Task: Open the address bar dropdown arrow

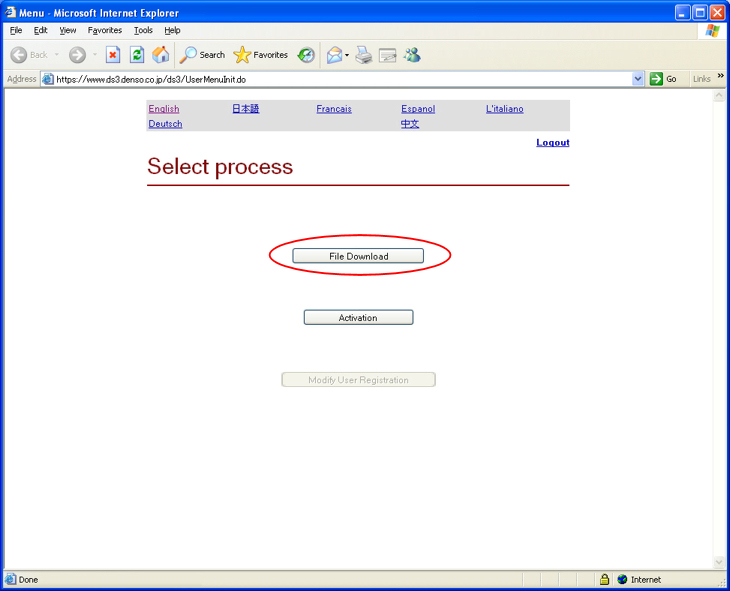Action: point(638,79)
